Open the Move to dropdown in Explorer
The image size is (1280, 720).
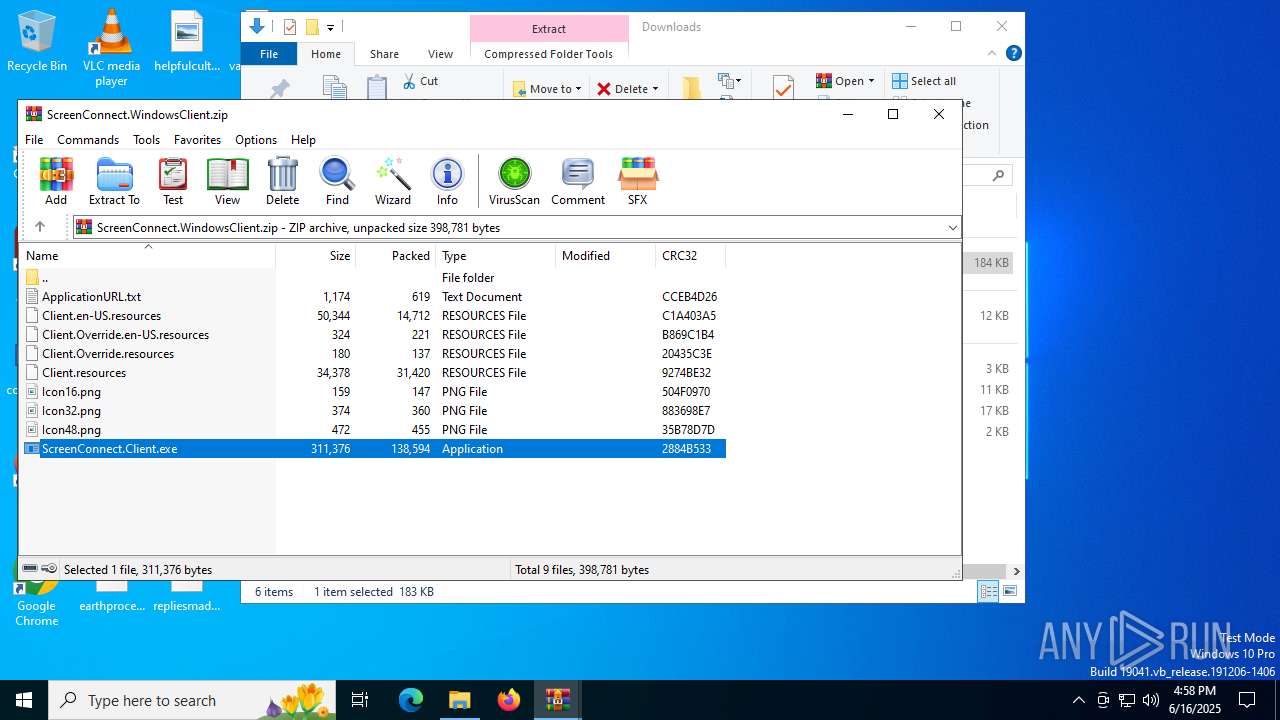click(x=548, y=89)
